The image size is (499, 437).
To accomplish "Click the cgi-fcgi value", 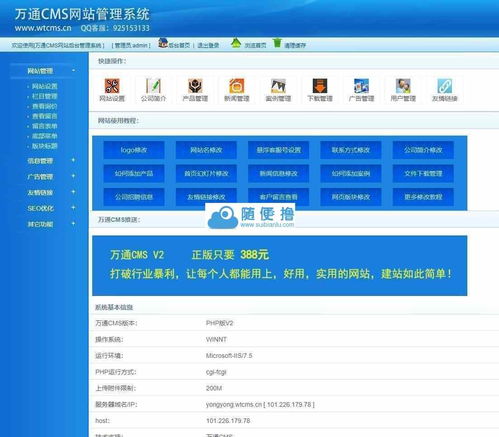I will click(216, 372).
